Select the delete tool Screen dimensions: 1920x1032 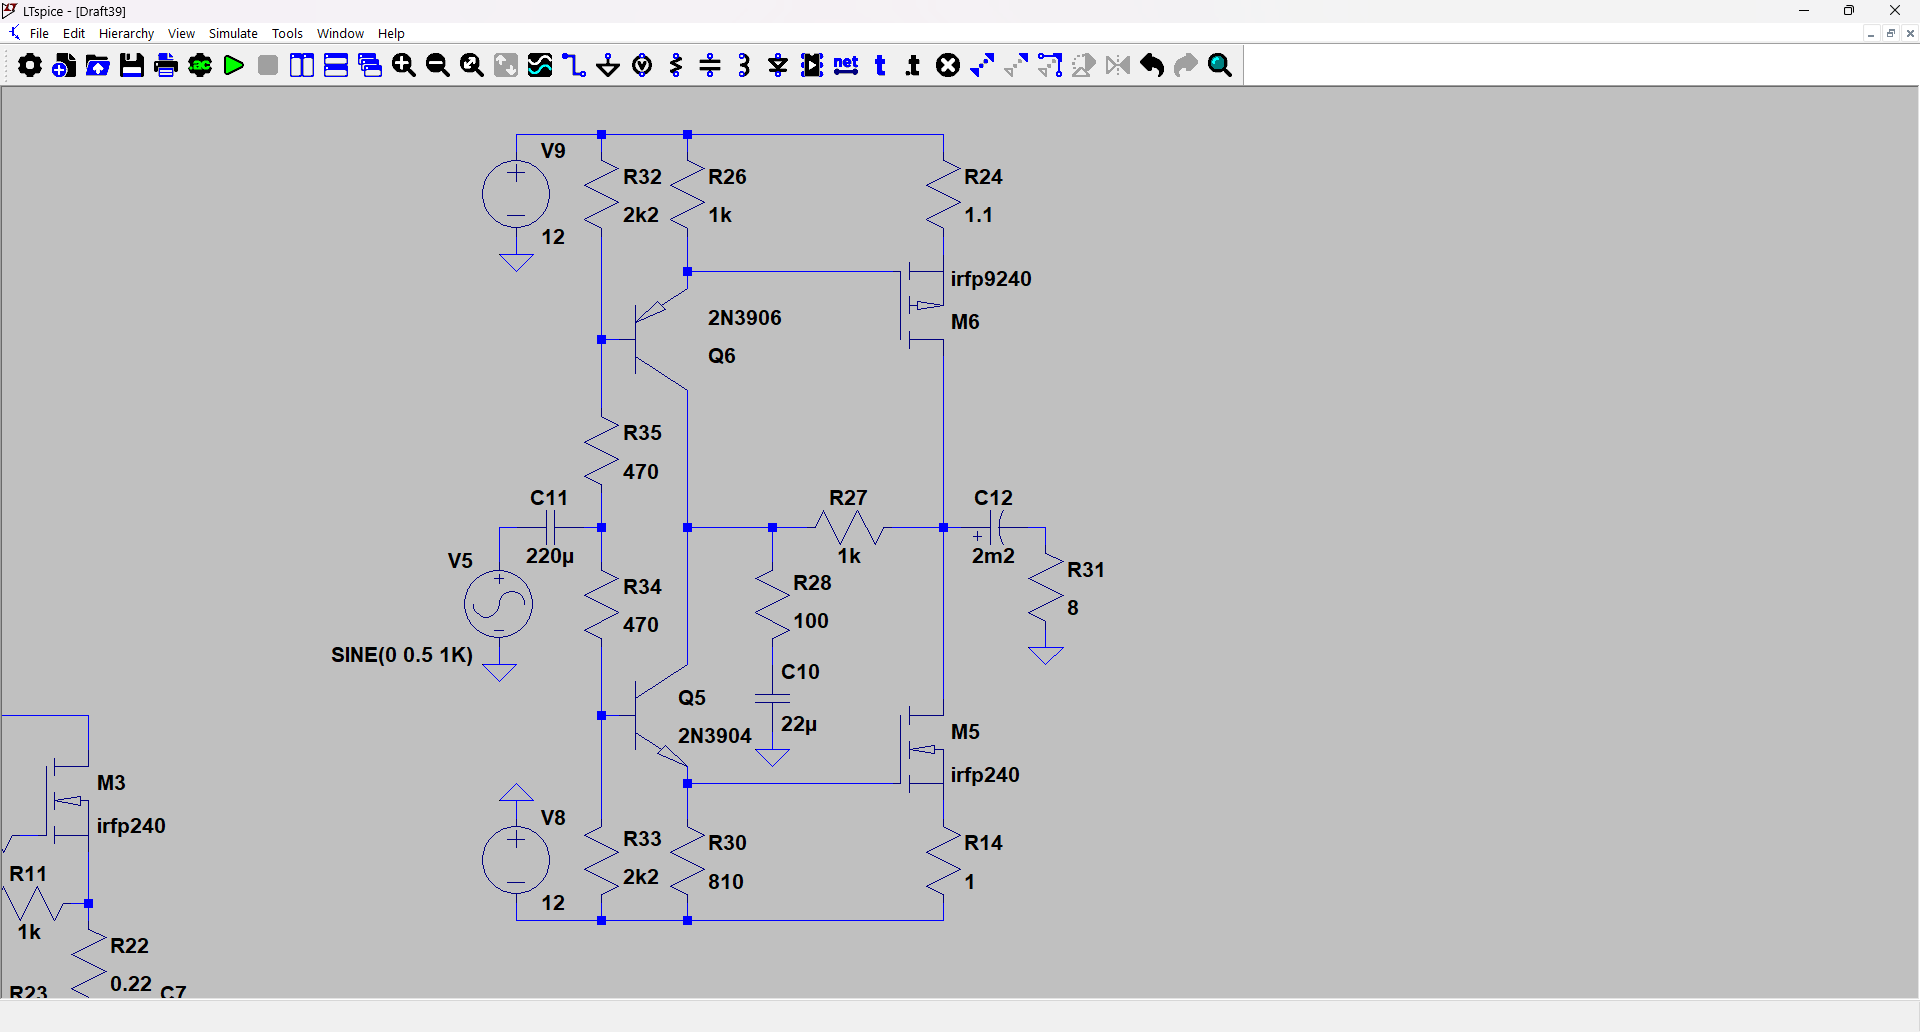coord(948,66)
